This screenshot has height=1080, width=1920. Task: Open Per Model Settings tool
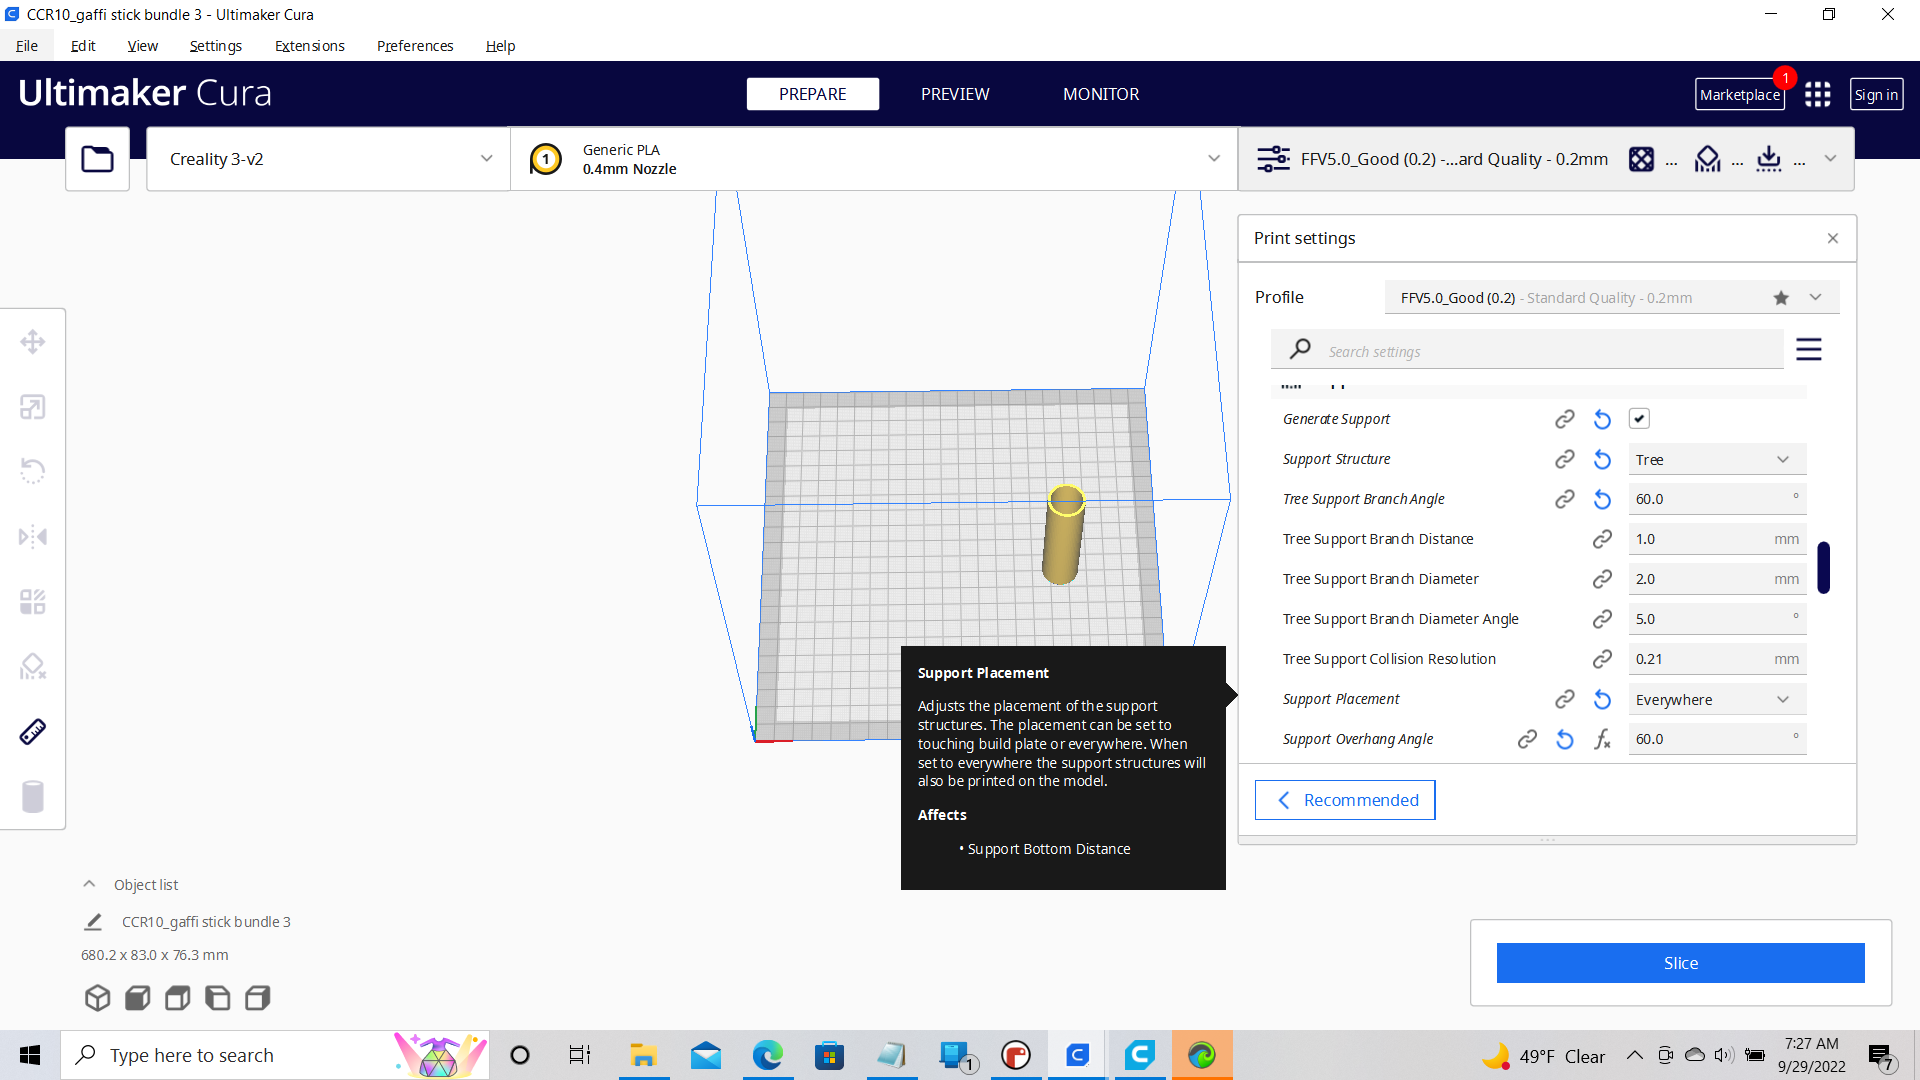33,602
